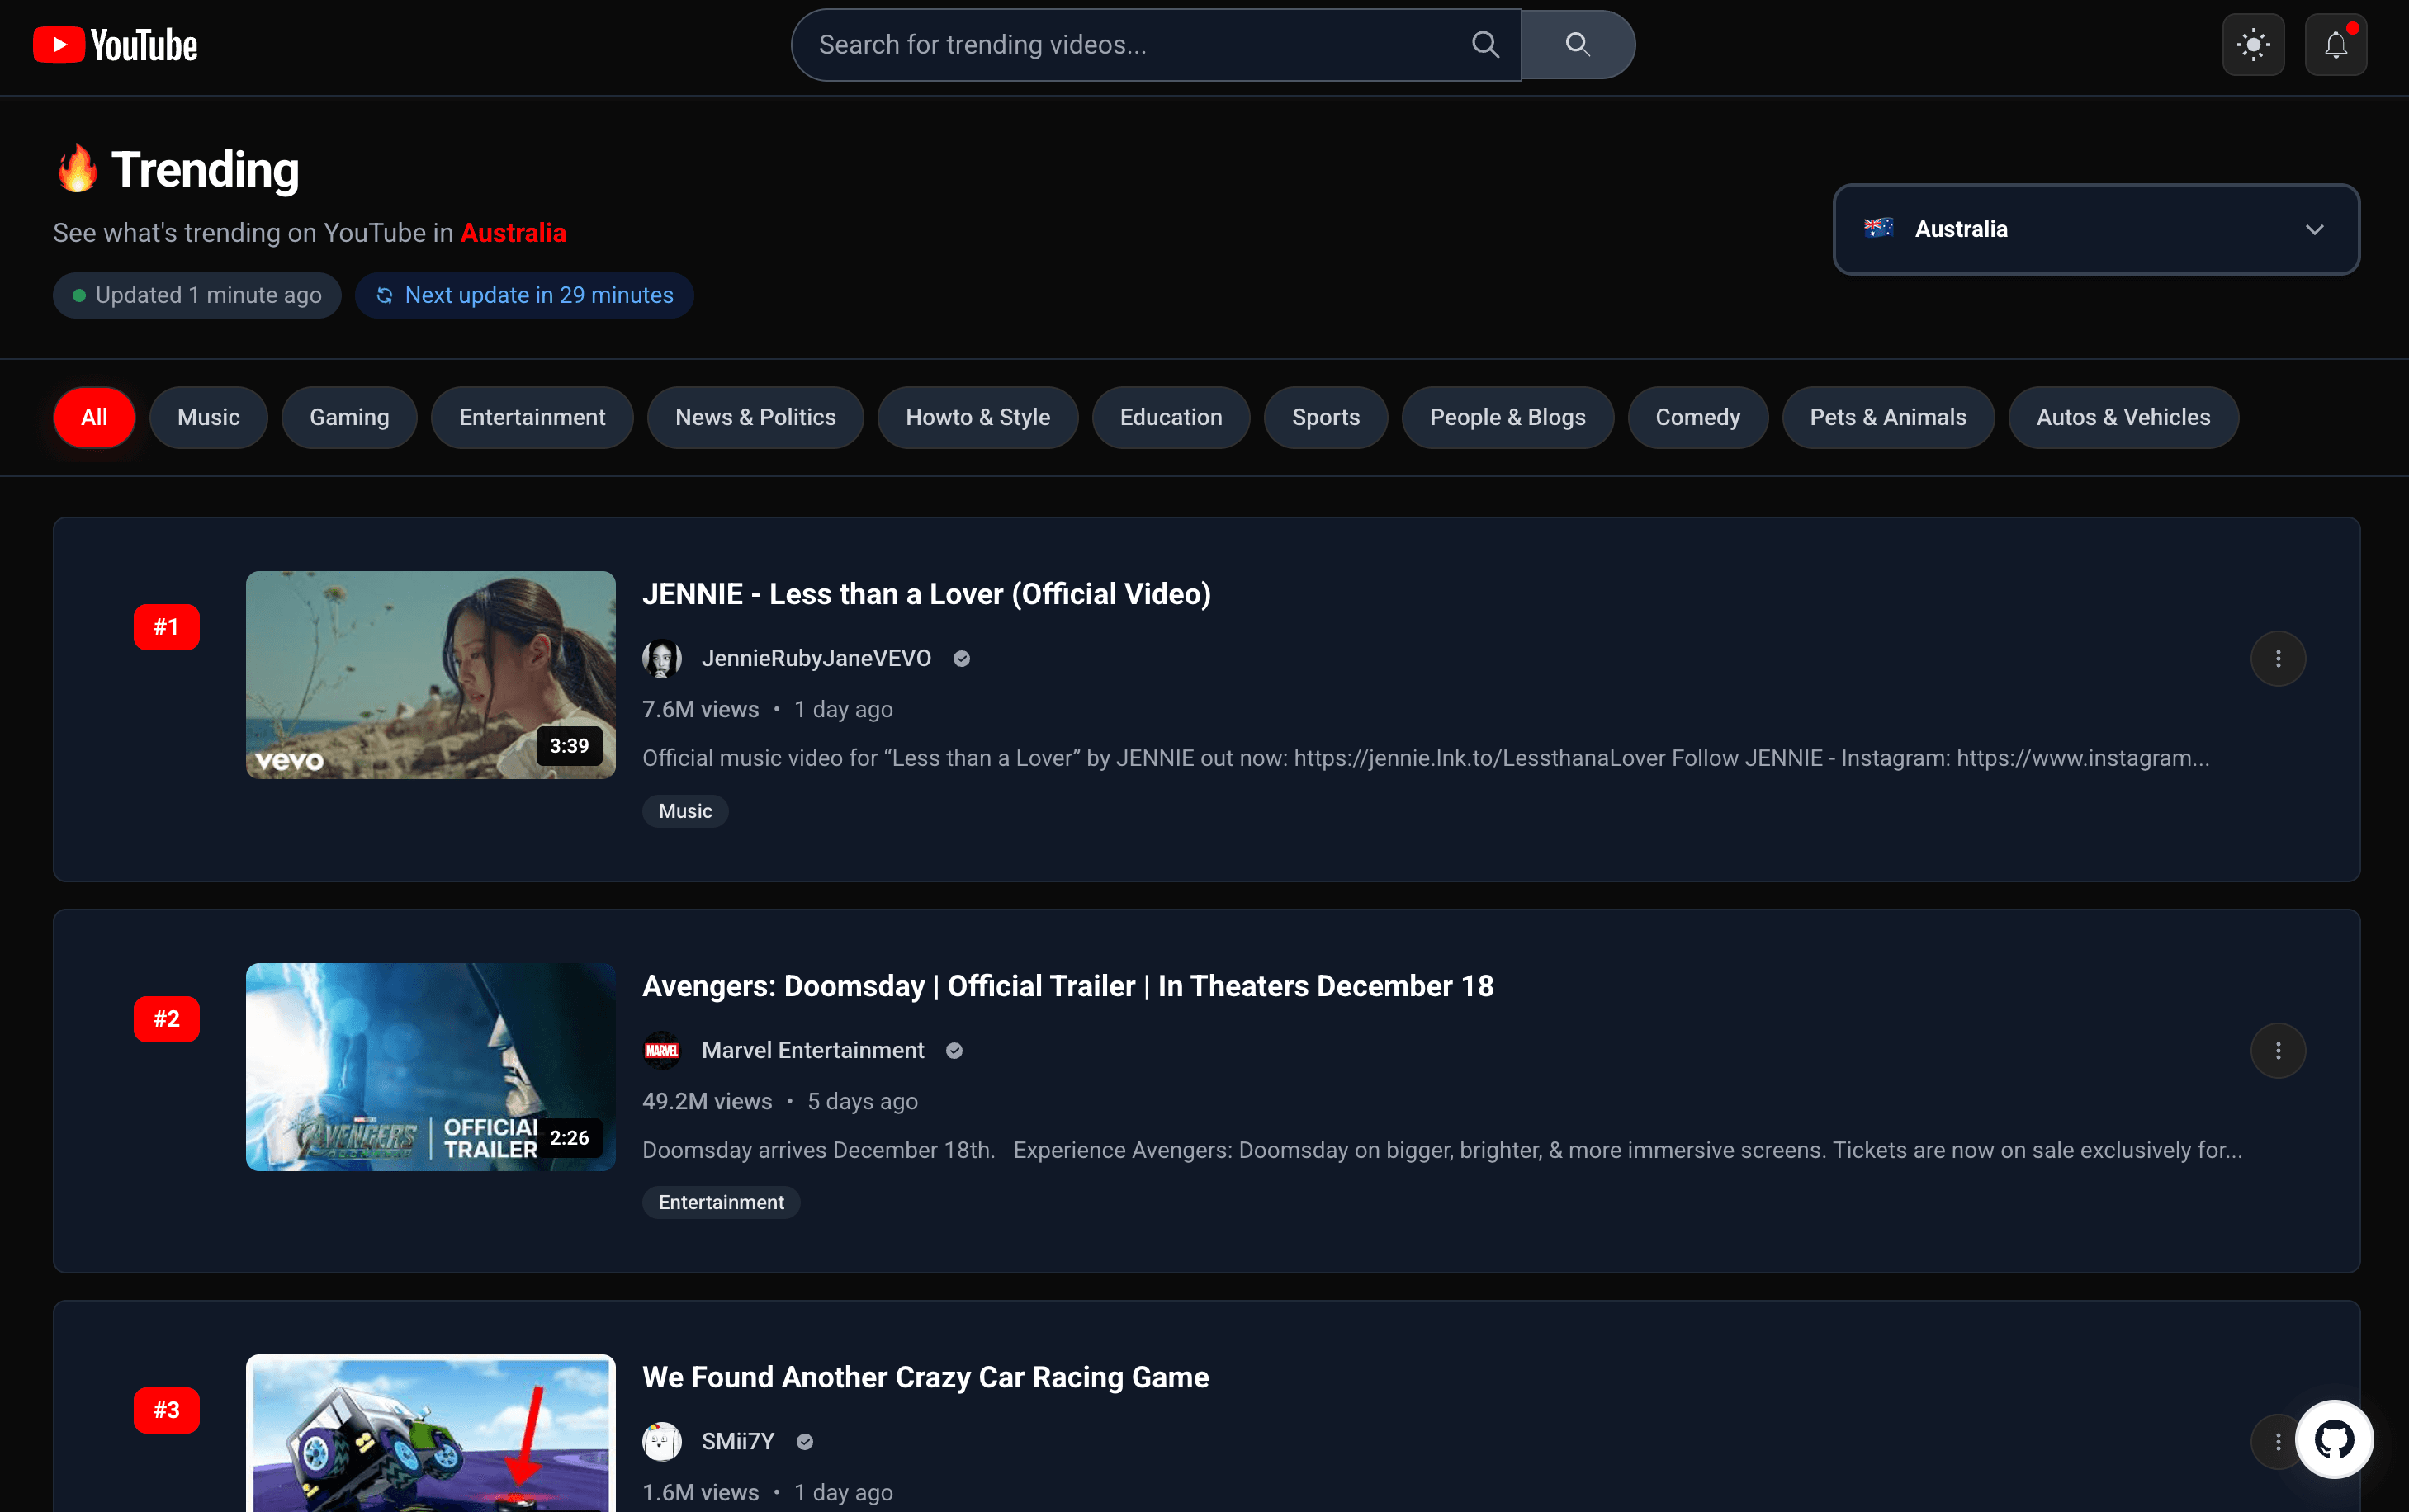Image resolution: width=2409 pixels, height=1512 pixels.
Task: Click the 2:26 duration badge
Action: [x=569, y=1137]
